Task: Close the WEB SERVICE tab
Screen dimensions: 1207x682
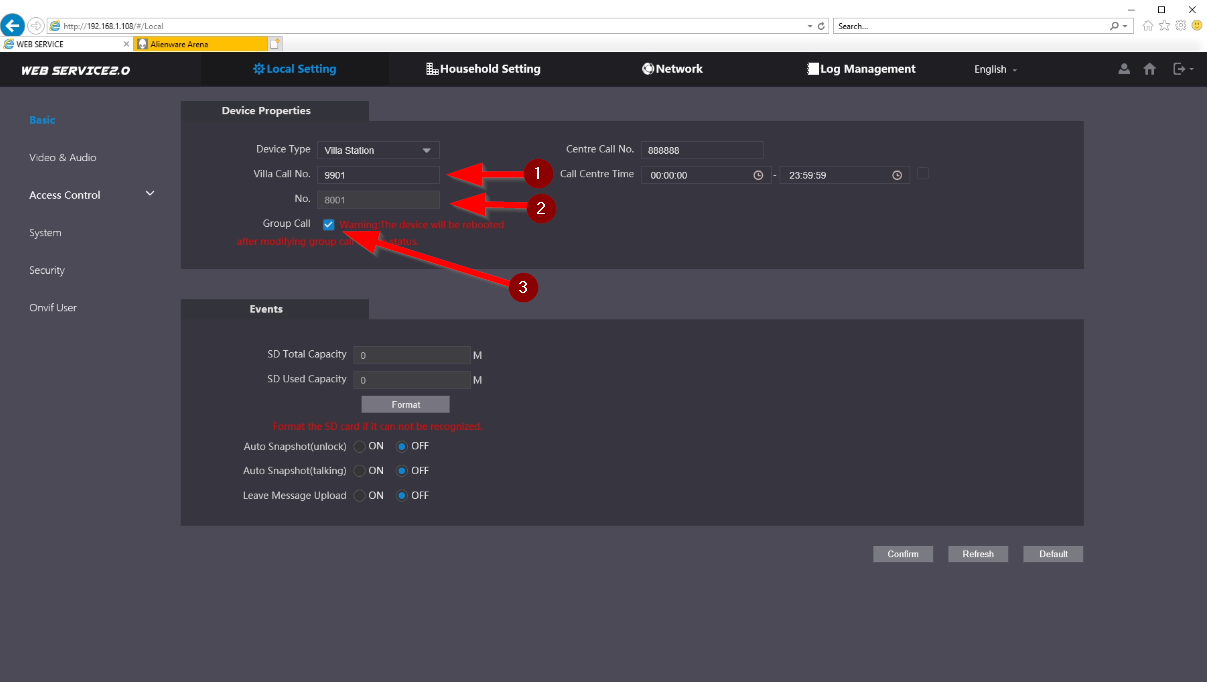Action: coord(126,44)
